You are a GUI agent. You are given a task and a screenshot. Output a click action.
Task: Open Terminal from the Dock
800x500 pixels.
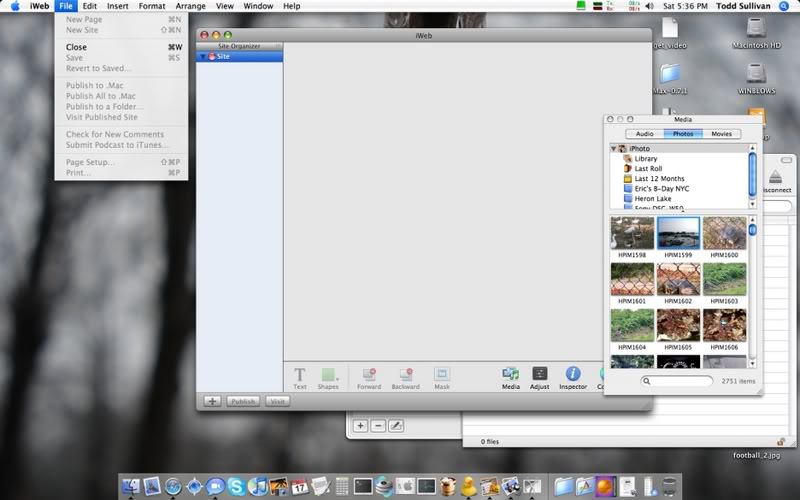363,487
